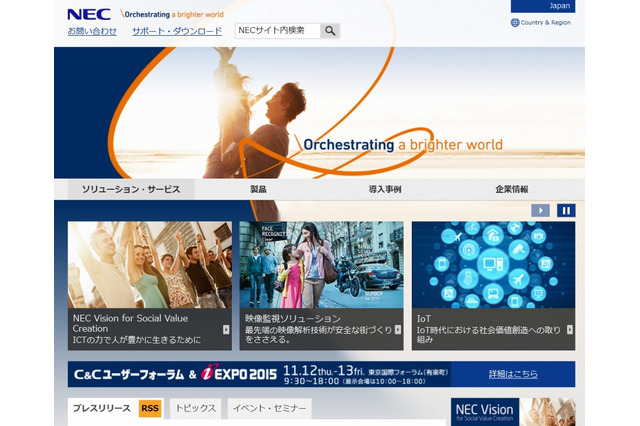Click the arrow icon on 映像監視ソリューション card
The height and width of the screenshot is (426, 640).
[398, 329]
